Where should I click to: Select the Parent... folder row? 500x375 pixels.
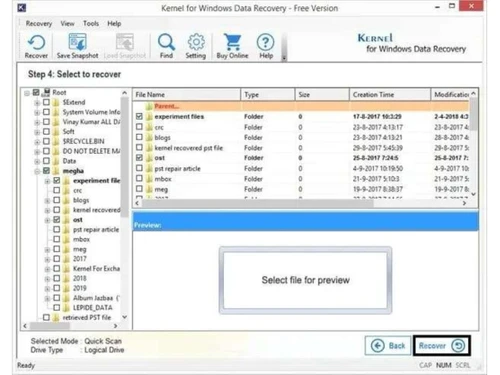point(301,106)
